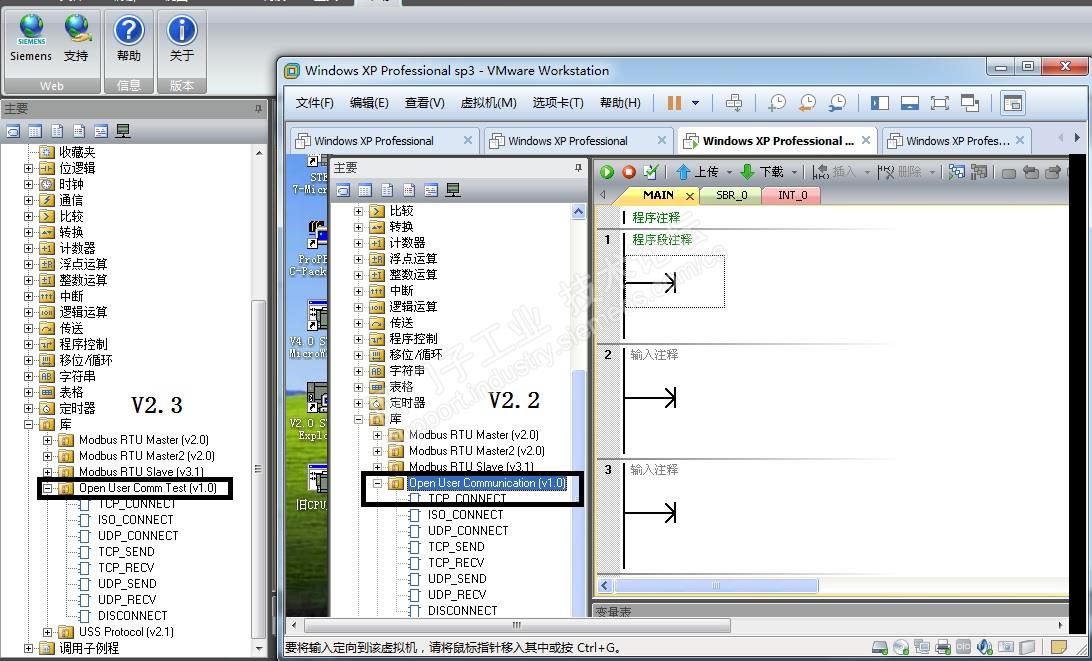Click the 支持 support globe icon

coord(77,29)
